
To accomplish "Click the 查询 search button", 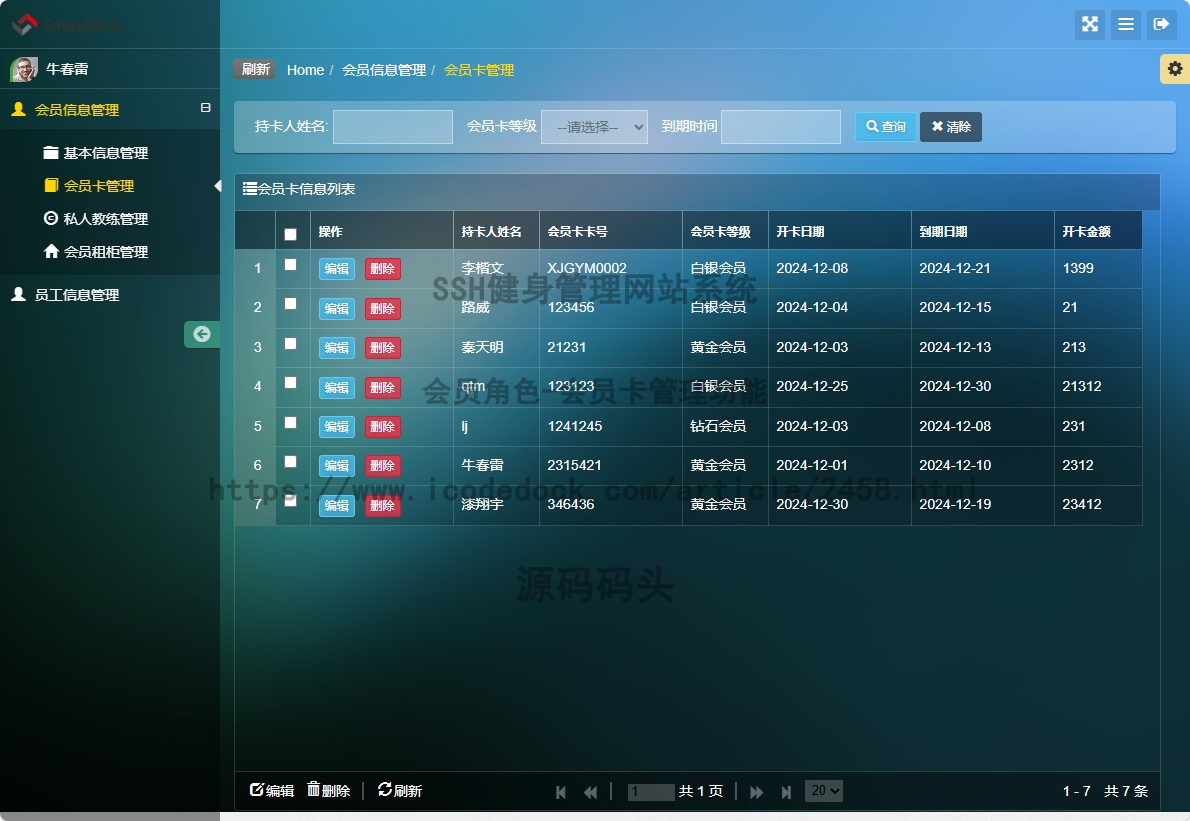I will [886, 127].
